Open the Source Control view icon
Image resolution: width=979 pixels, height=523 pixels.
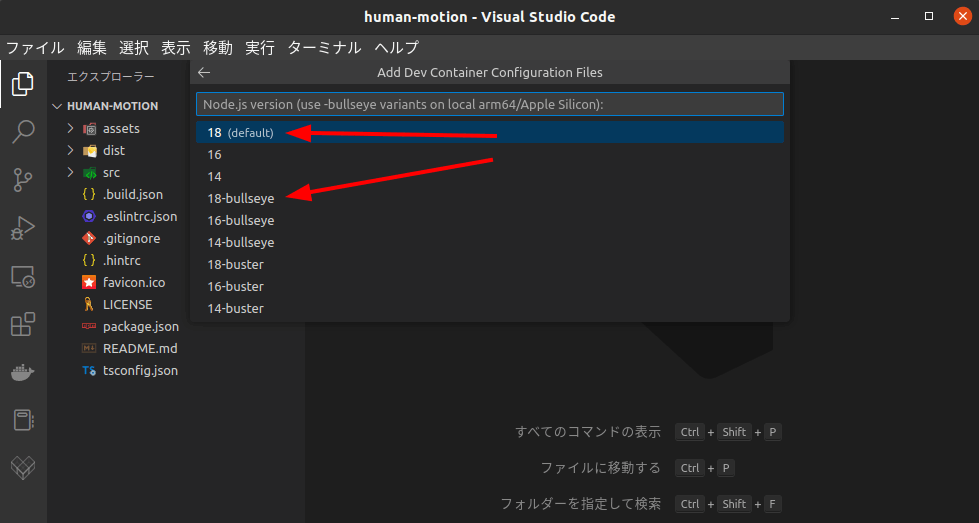tap(23, 180)
